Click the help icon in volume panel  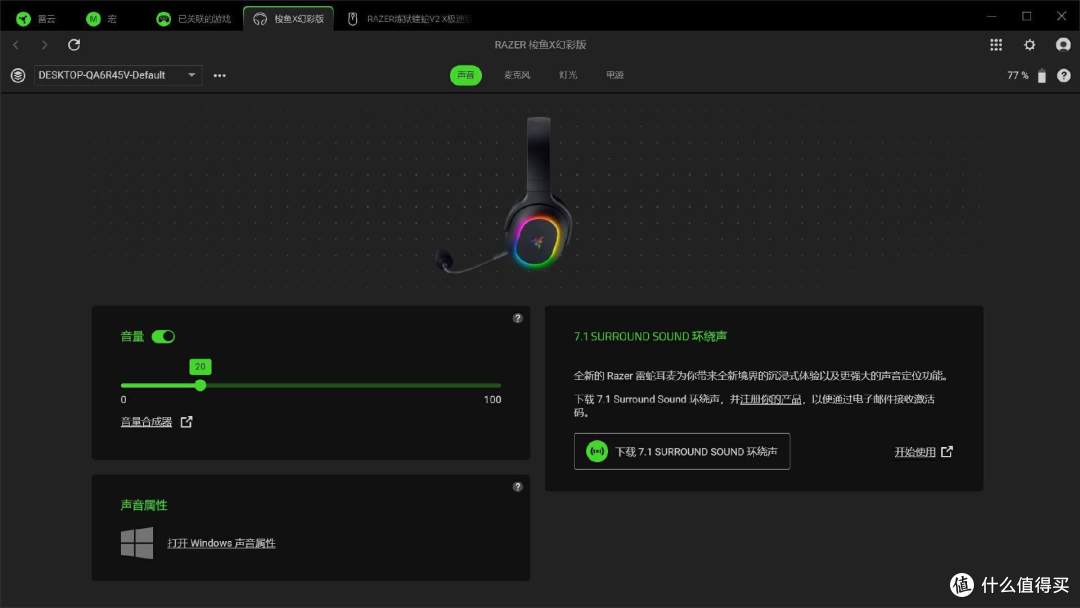coord(517,318)
